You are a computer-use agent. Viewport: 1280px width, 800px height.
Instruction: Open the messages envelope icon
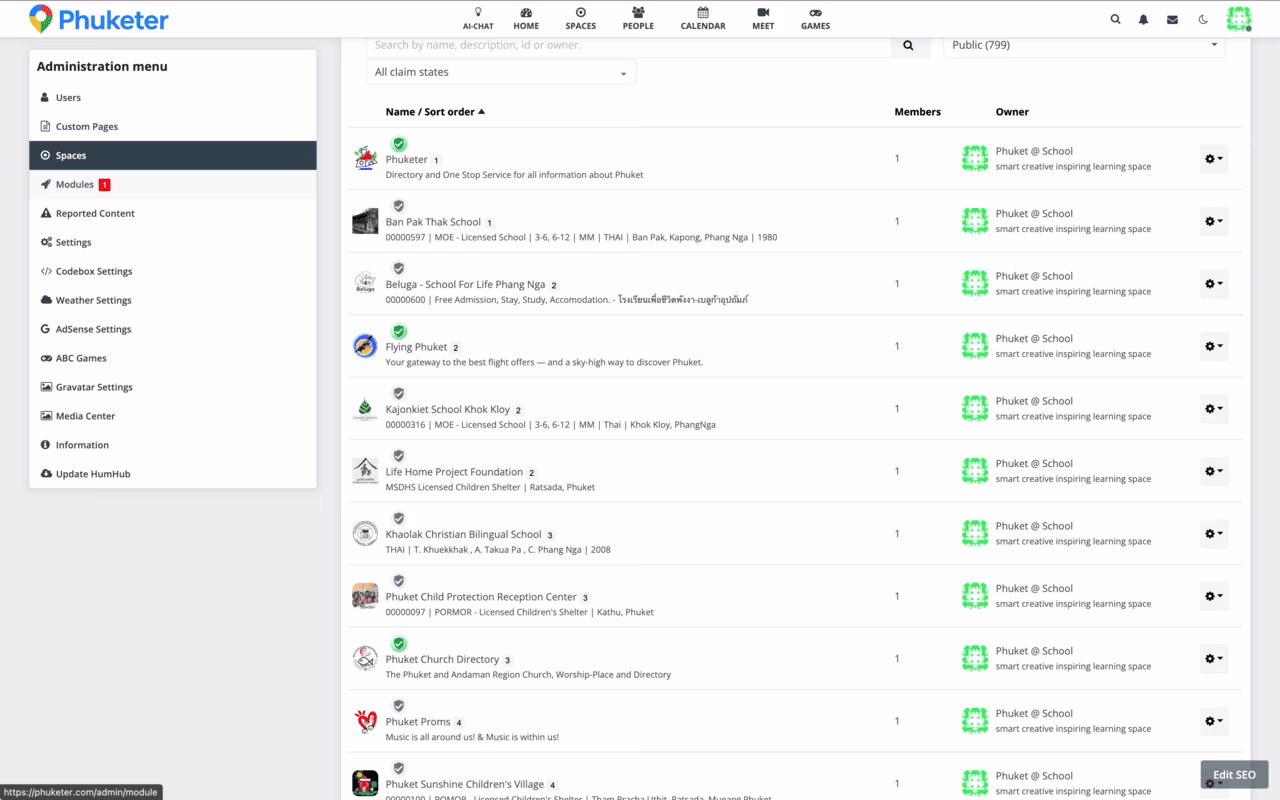pyautogui.click(x=1172, y=19)
